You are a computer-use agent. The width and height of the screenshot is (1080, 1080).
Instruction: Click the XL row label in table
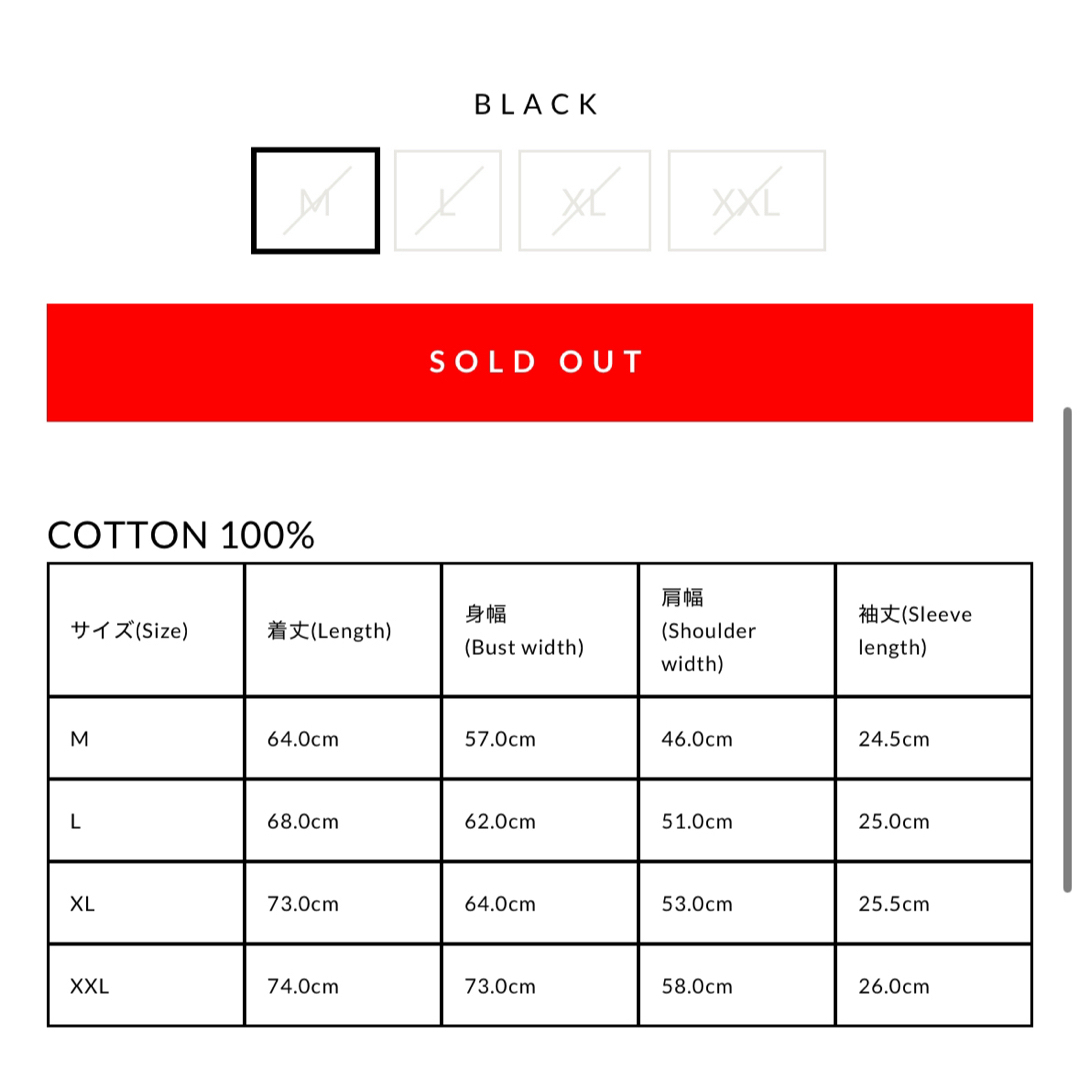click(x=146, y=903)
